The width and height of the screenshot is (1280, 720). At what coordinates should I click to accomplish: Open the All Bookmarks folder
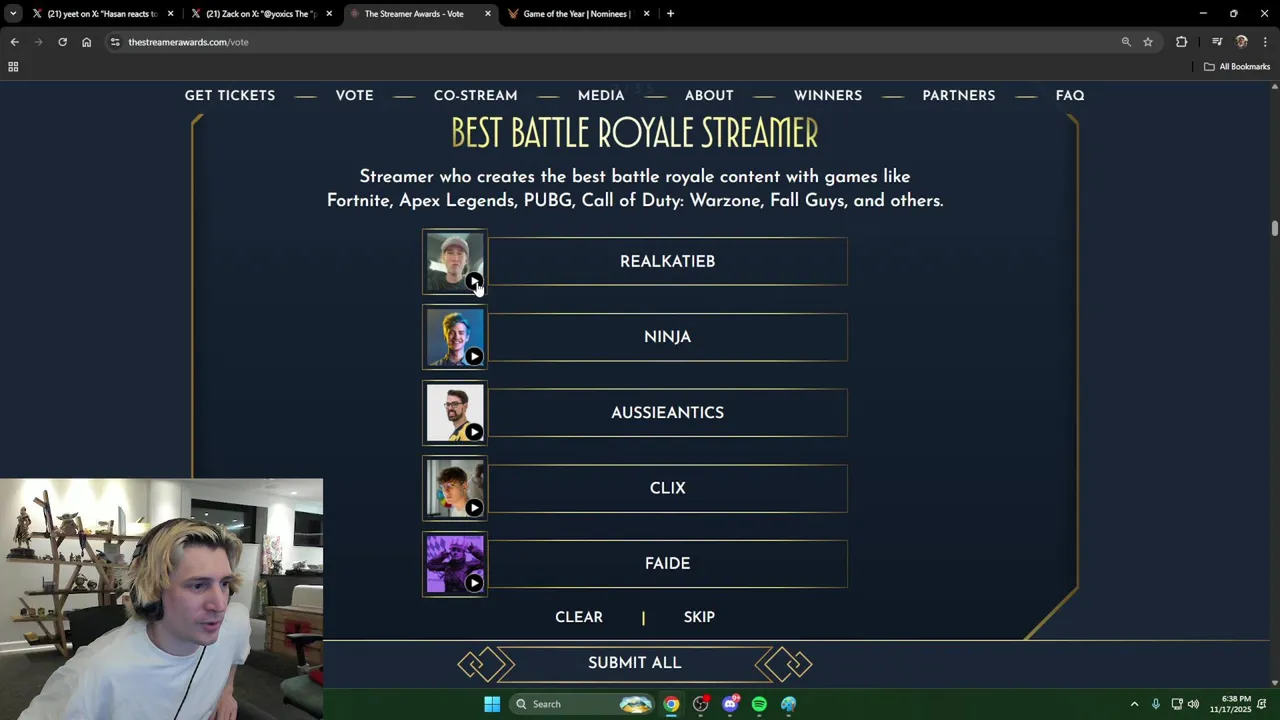[1237, 67]
